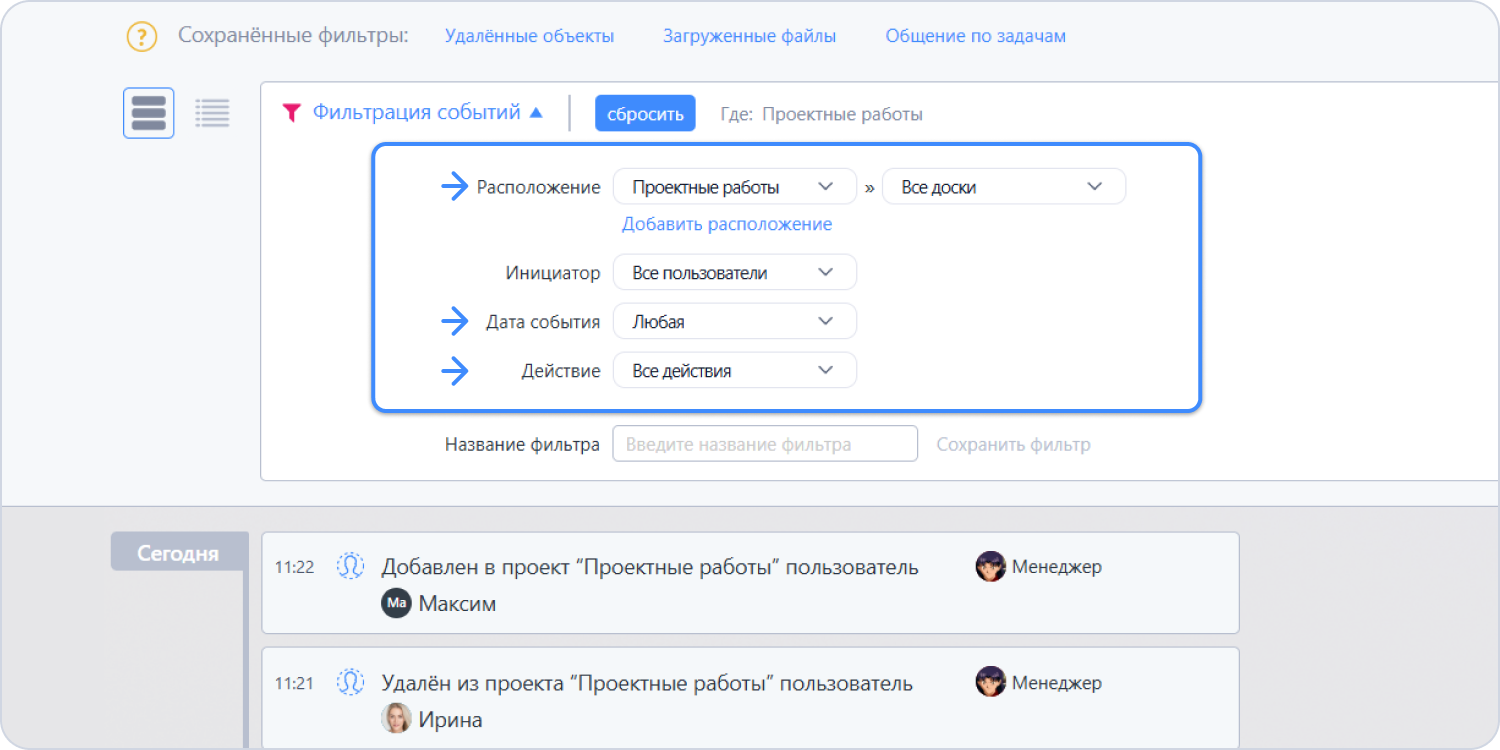Click Сохранить фильтр
The image size is (1500, 750).
pyautogui.click(x=1013, y=444)
